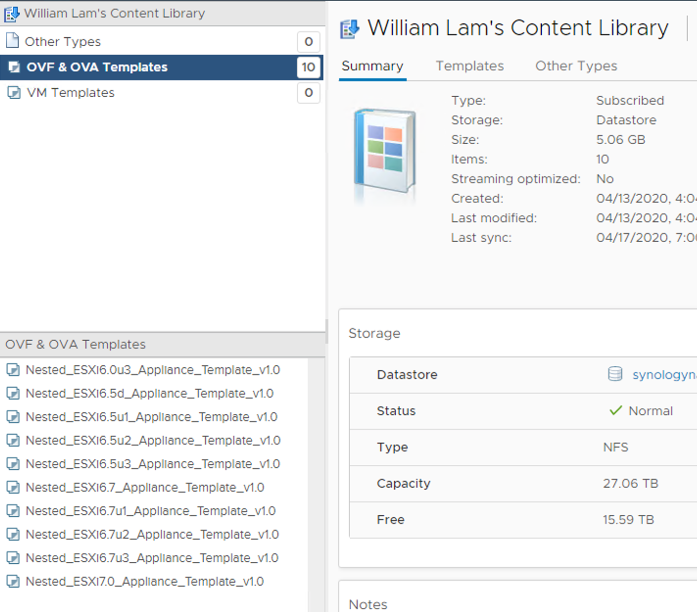Click William Lam's Content Library navigator header

pos(114,13)
